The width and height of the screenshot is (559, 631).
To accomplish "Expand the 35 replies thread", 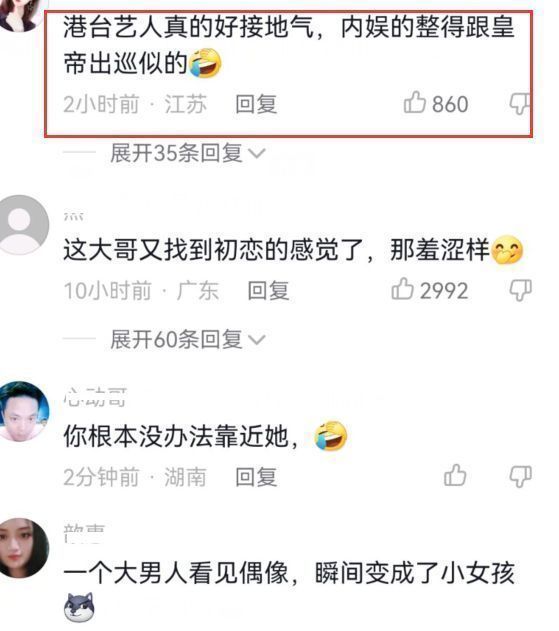I will click(188, 153).
